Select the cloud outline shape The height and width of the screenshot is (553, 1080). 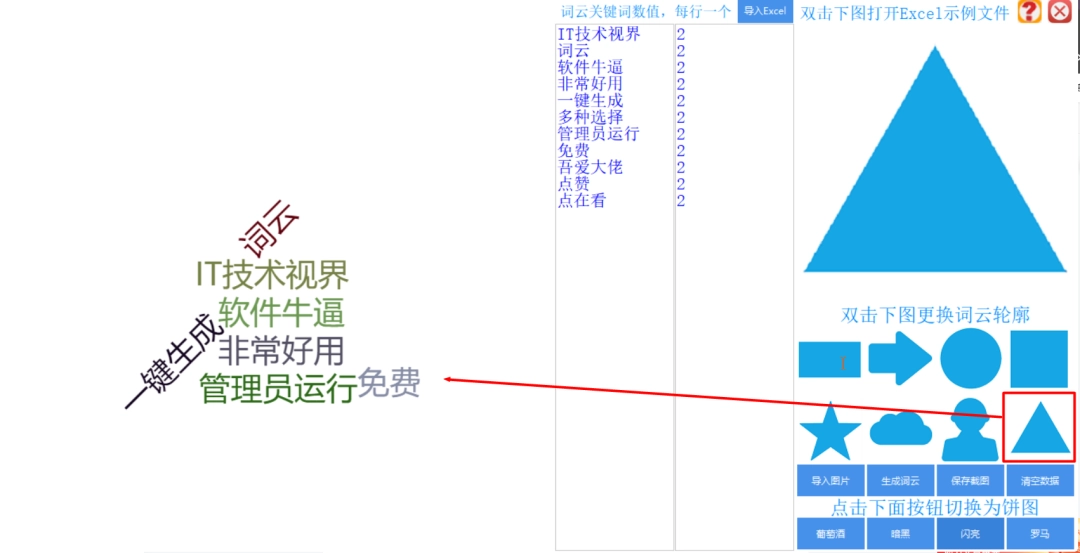coord(901,428)
